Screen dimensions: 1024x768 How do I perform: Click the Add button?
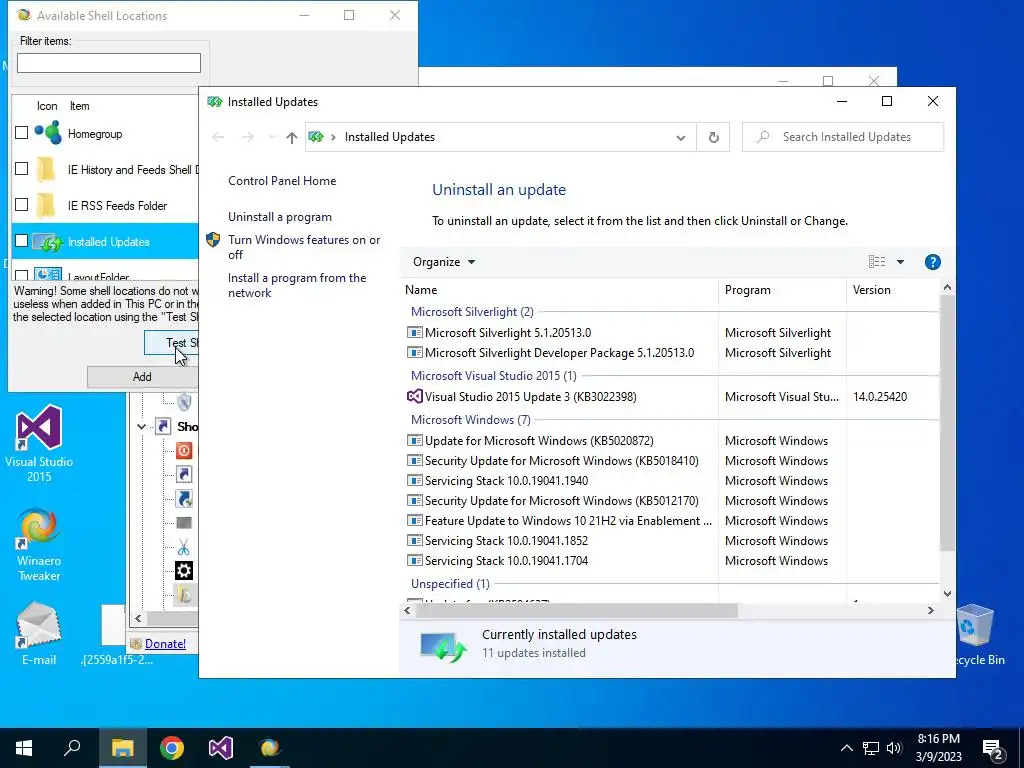click(x=142, y=377)
